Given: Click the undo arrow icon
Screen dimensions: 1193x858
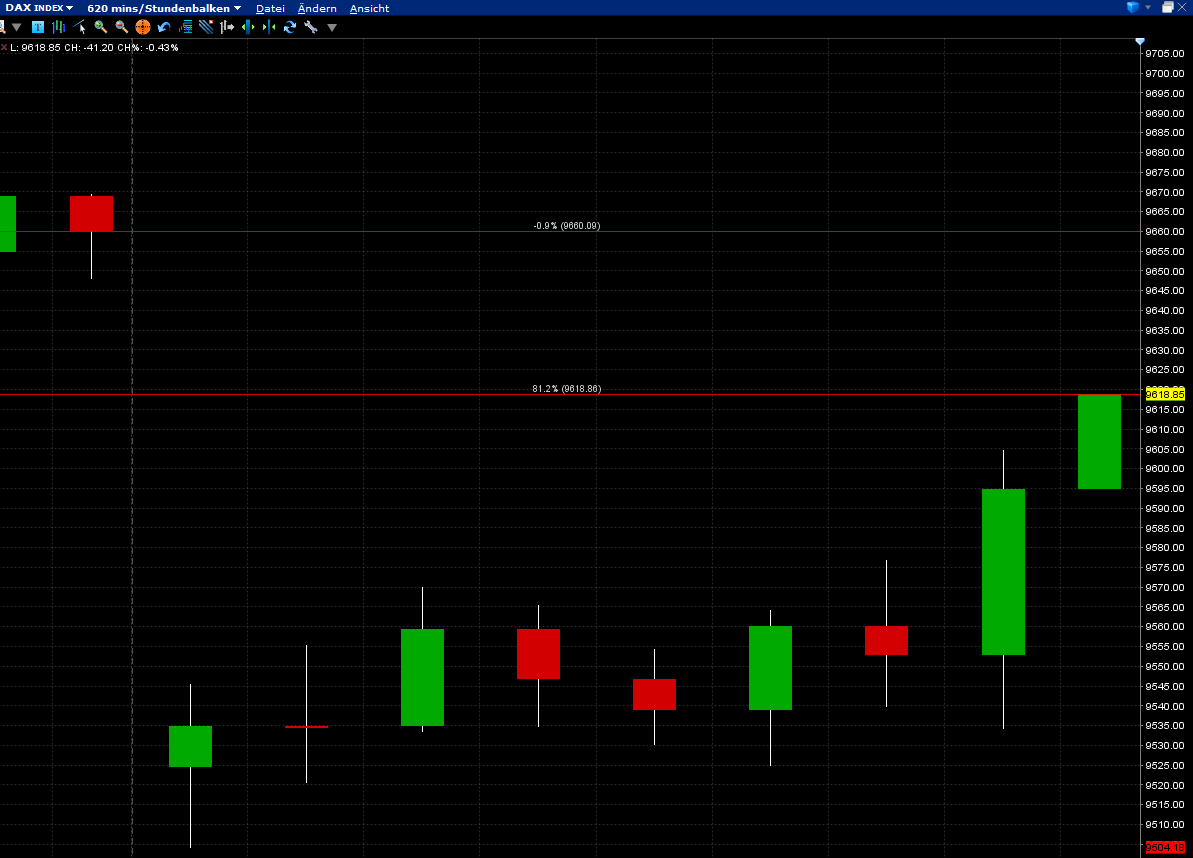Looking at the screenshot, I should pyautogui.click(x=162, y=27).
